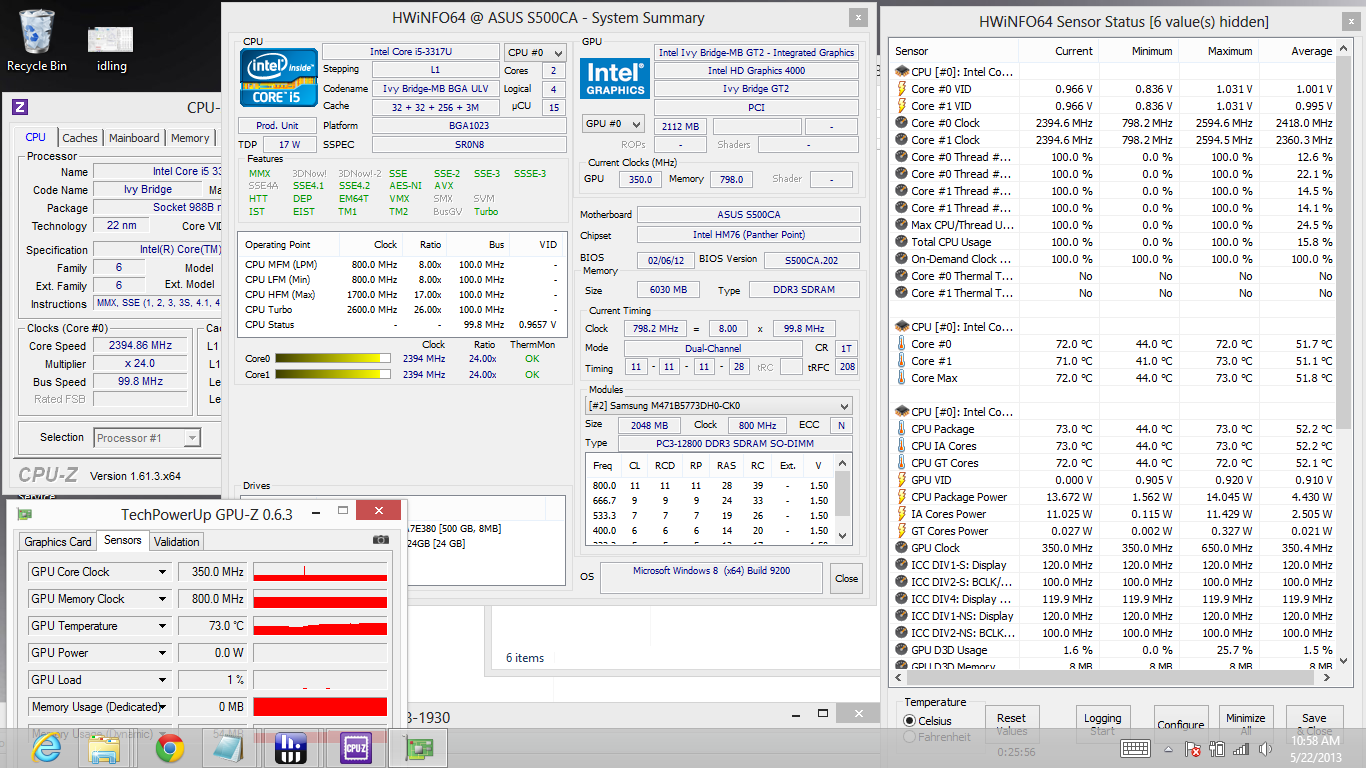The image size is (1366, 768).
Task: Click the lightning icon beside Core #0 VID
Action: click(901, 89)
